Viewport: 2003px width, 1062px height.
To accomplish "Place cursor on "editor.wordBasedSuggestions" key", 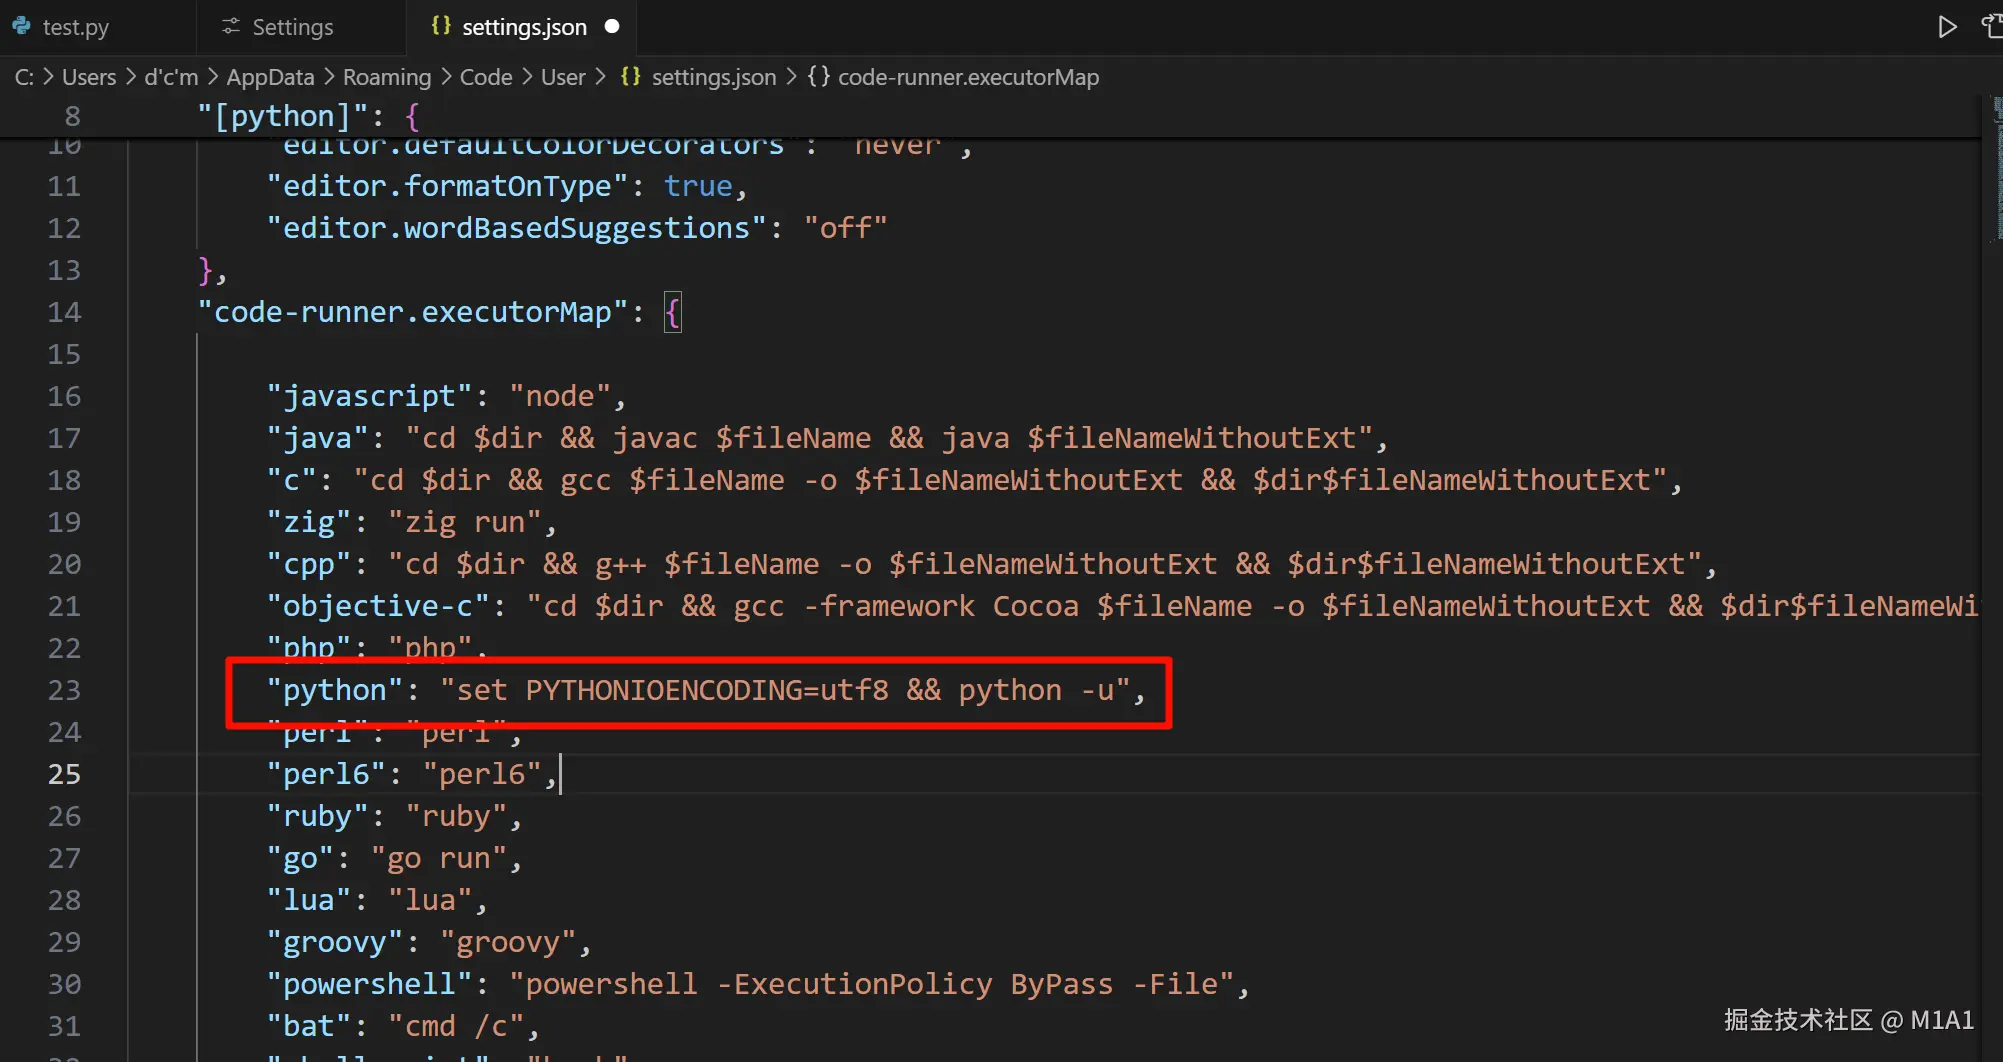I will coord(516,228).
